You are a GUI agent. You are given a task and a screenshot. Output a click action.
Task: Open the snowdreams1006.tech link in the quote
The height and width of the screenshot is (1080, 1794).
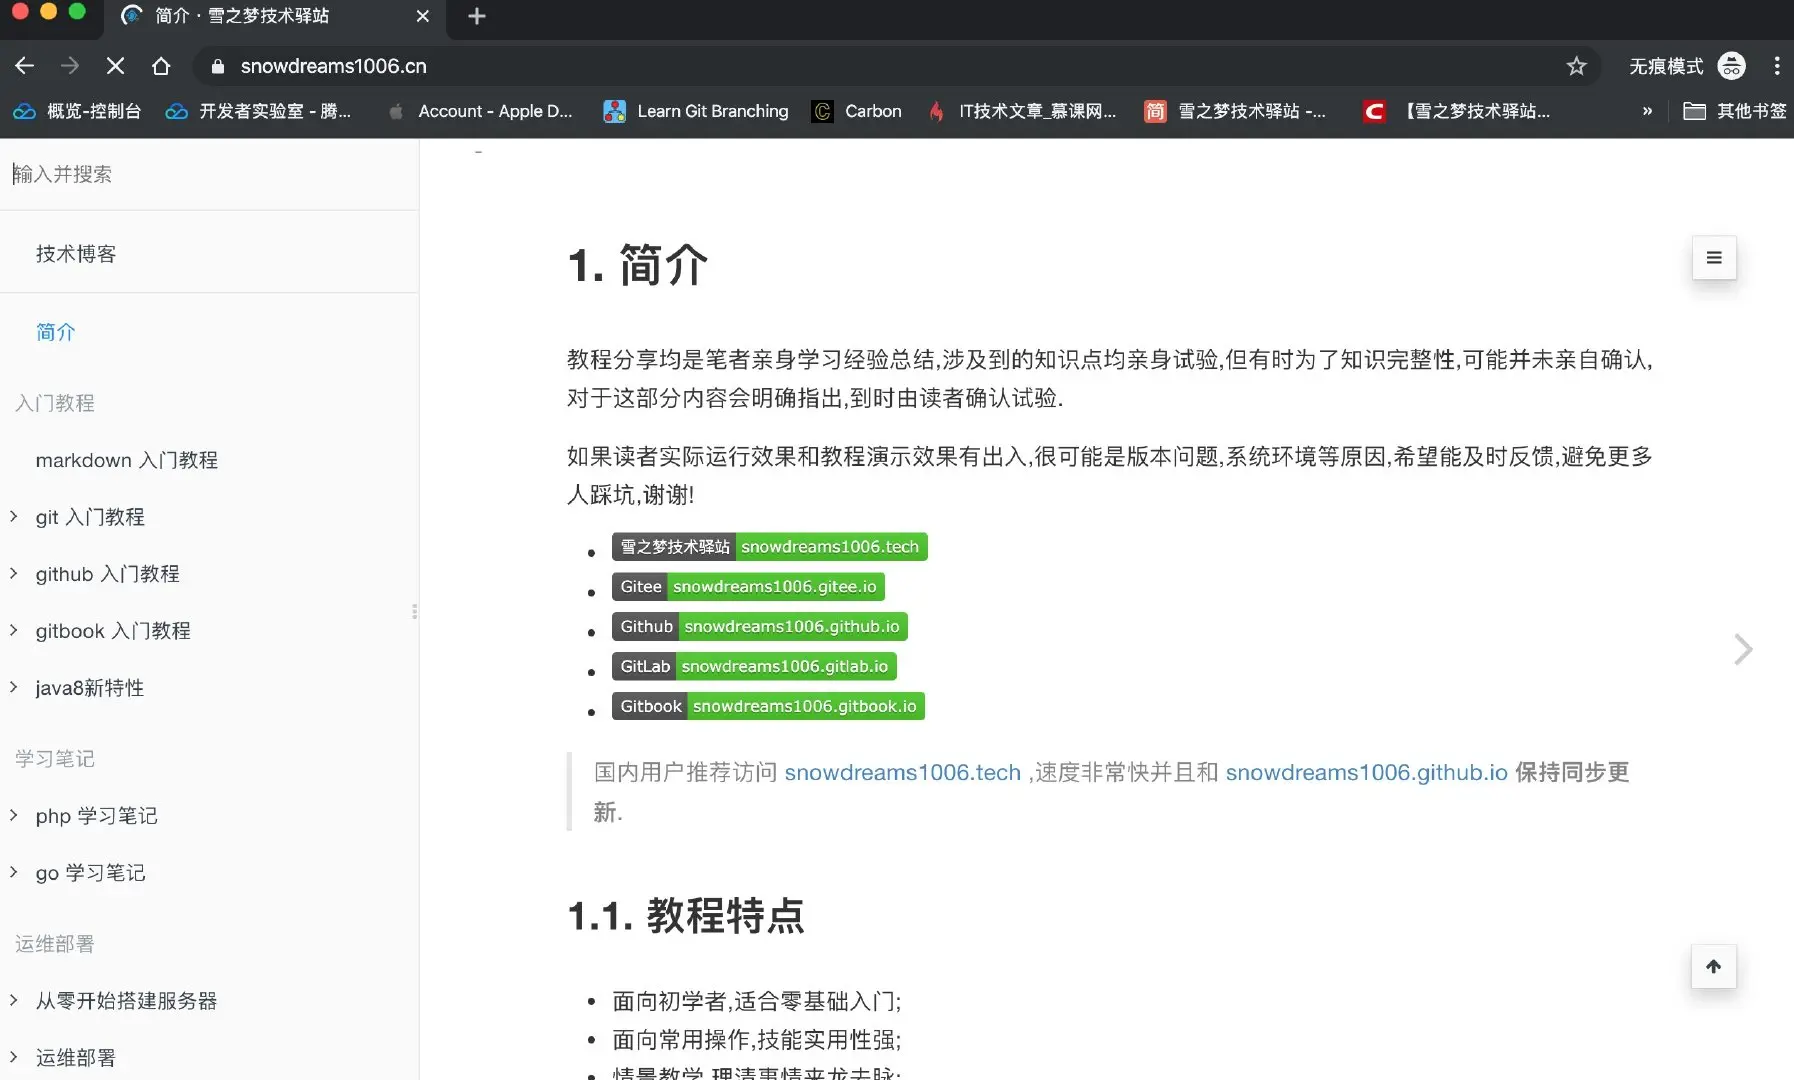click(x=901, y=772)
